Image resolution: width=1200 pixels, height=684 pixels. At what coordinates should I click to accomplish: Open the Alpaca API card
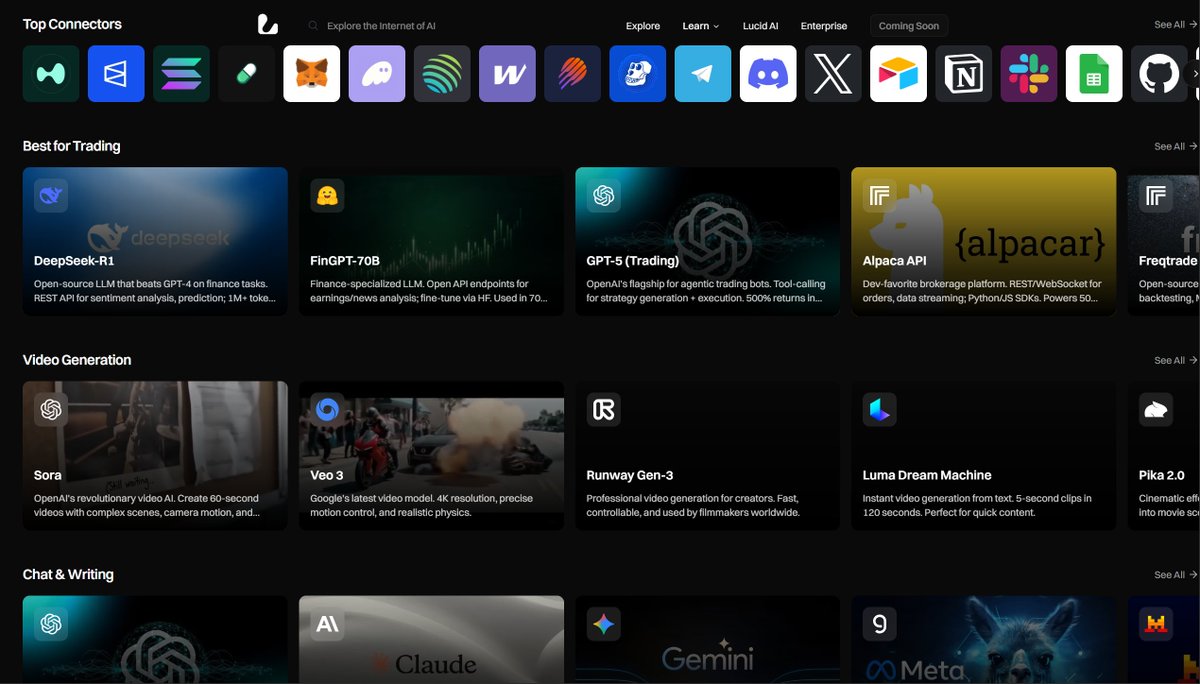983,241
